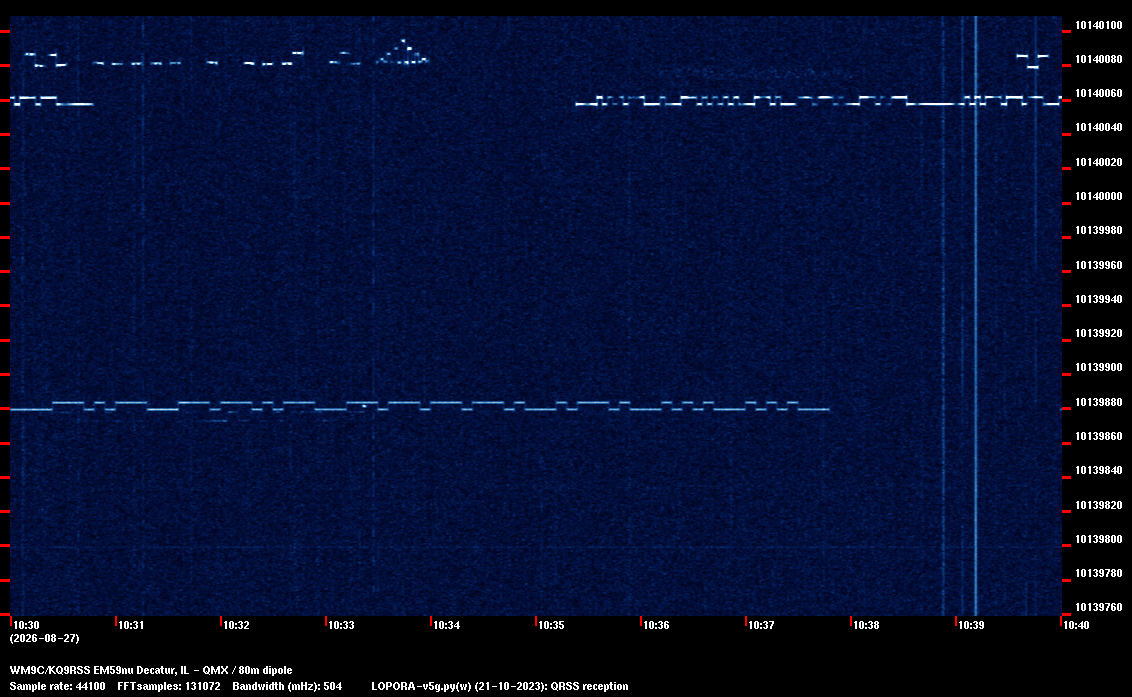Click the WM9C/KQ9RSS station description line

[x=151, y=670]
